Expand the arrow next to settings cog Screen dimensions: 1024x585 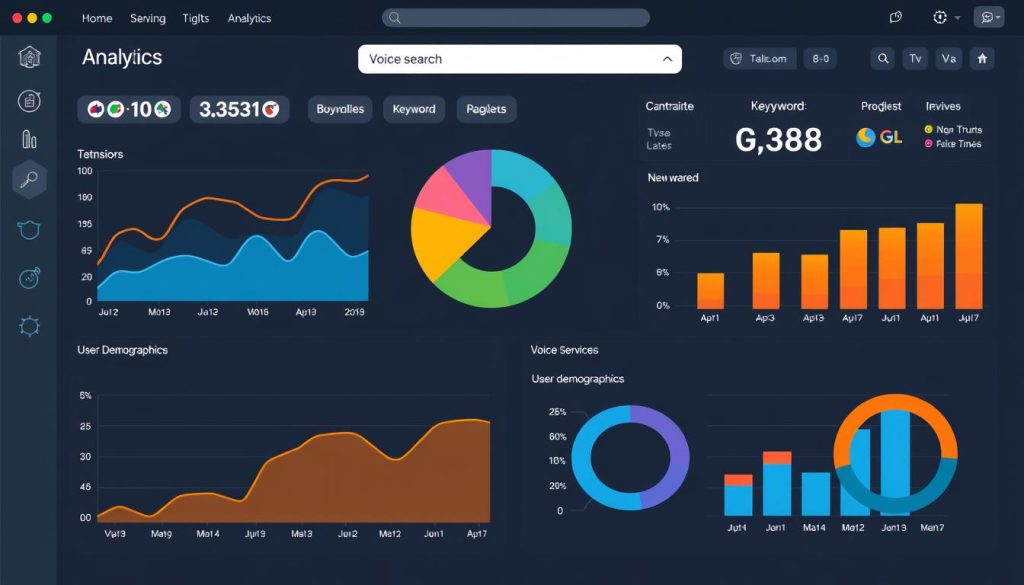tap(957, 18)
